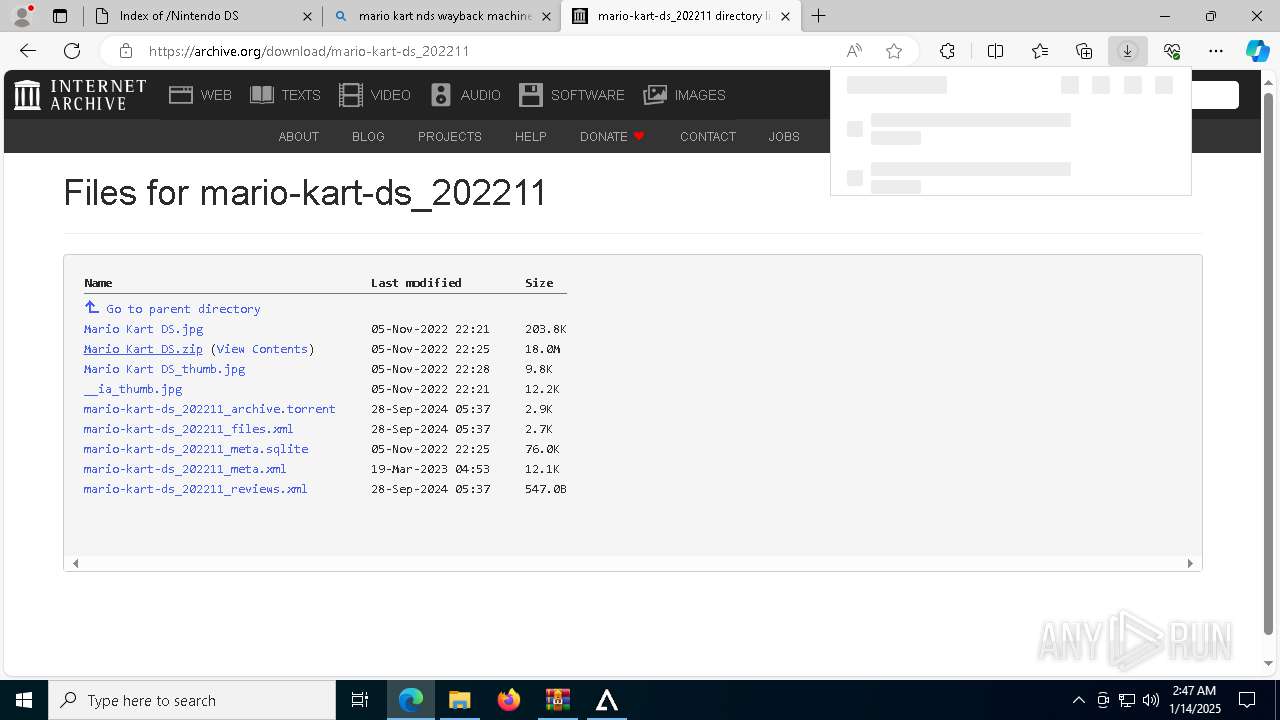
Task: Open a new browser tab
Action: [x=819, y=16]
